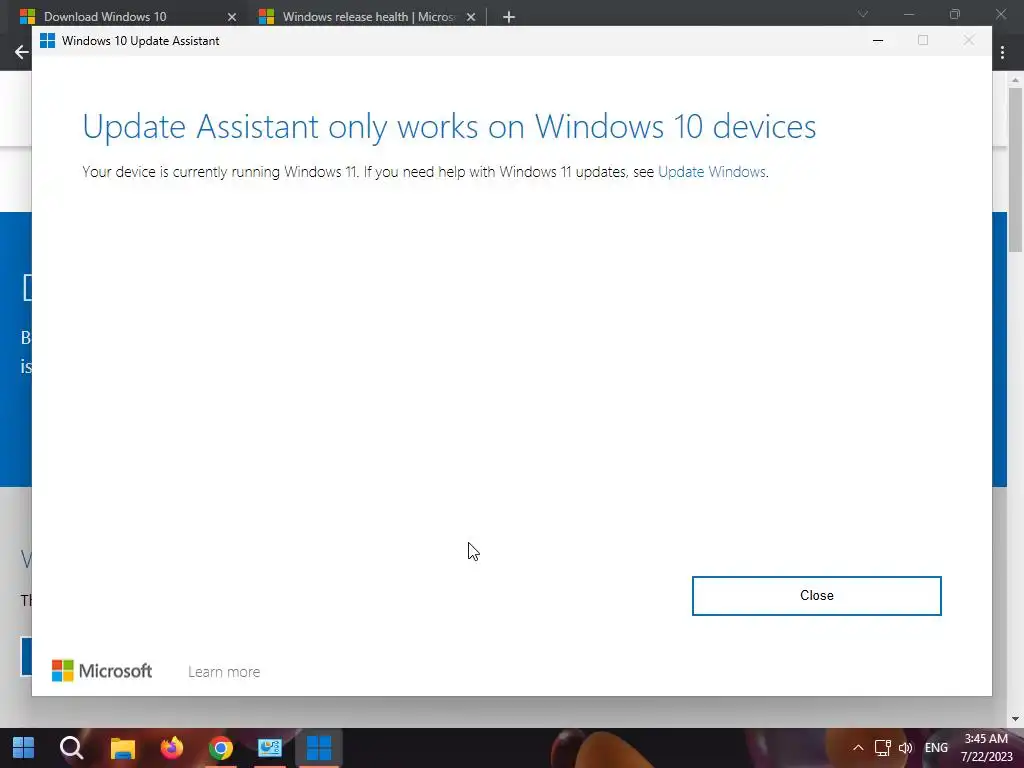Switch to Chrome in the taskbar
Image resolution: width=1024 pixels, height=768 pixels.
click(x=221, y=748)
